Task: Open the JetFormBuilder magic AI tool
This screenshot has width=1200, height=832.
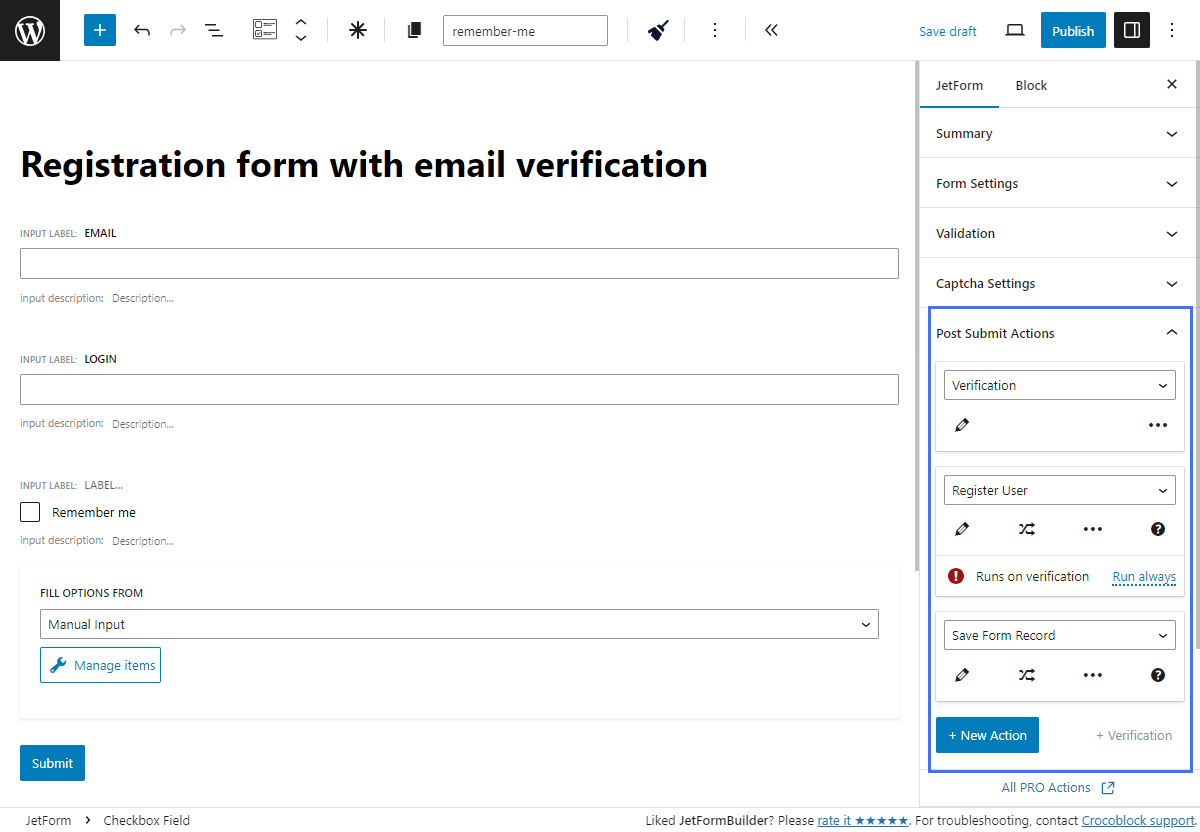Action: pos(357,30)
